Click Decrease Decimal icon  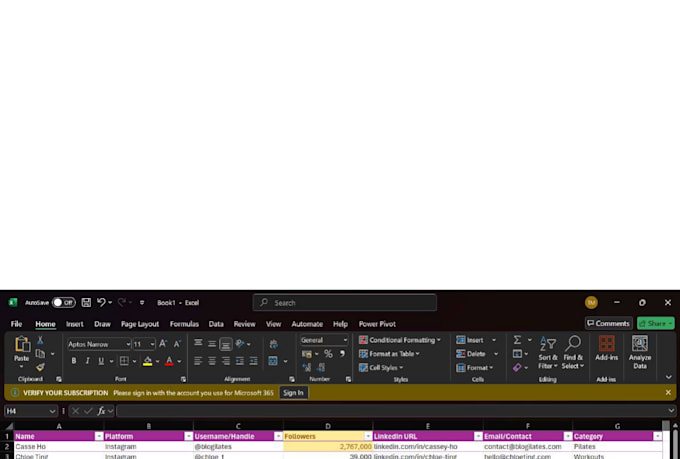pos(321,367)
